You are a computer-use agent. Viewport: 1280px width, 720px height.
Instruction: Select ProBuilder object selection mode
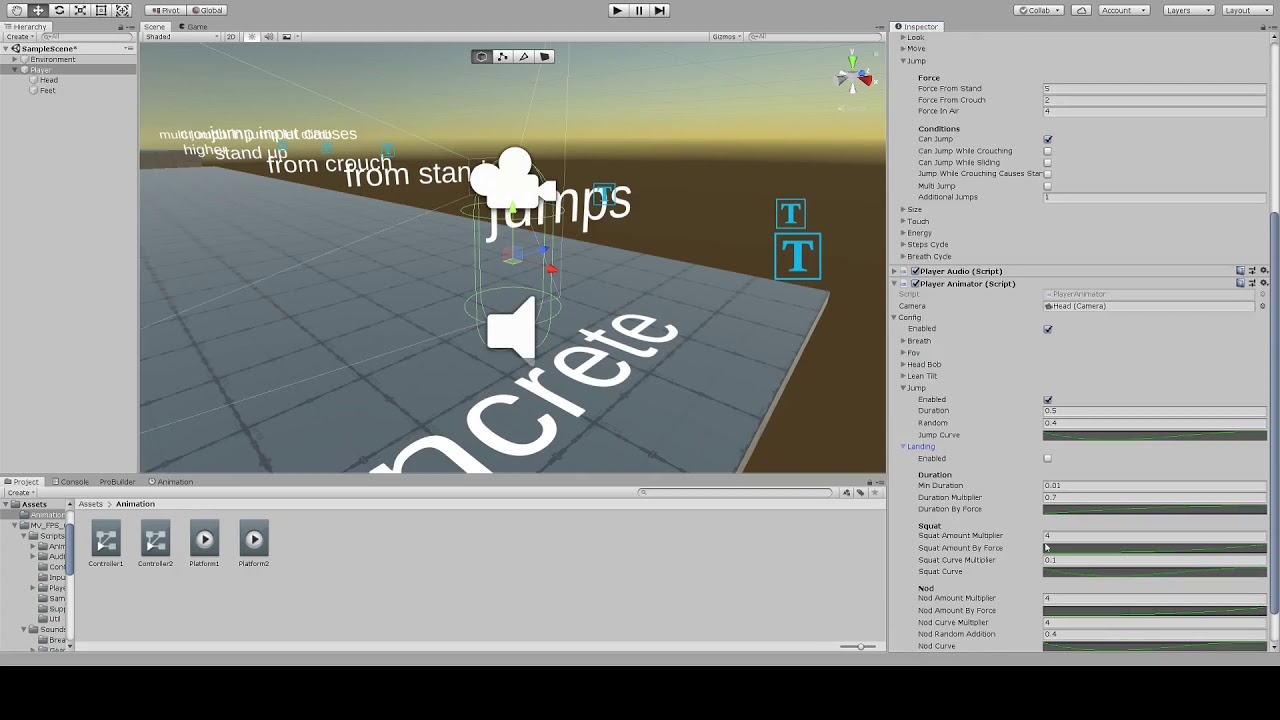pyautogui.click(x=481, y=57)
